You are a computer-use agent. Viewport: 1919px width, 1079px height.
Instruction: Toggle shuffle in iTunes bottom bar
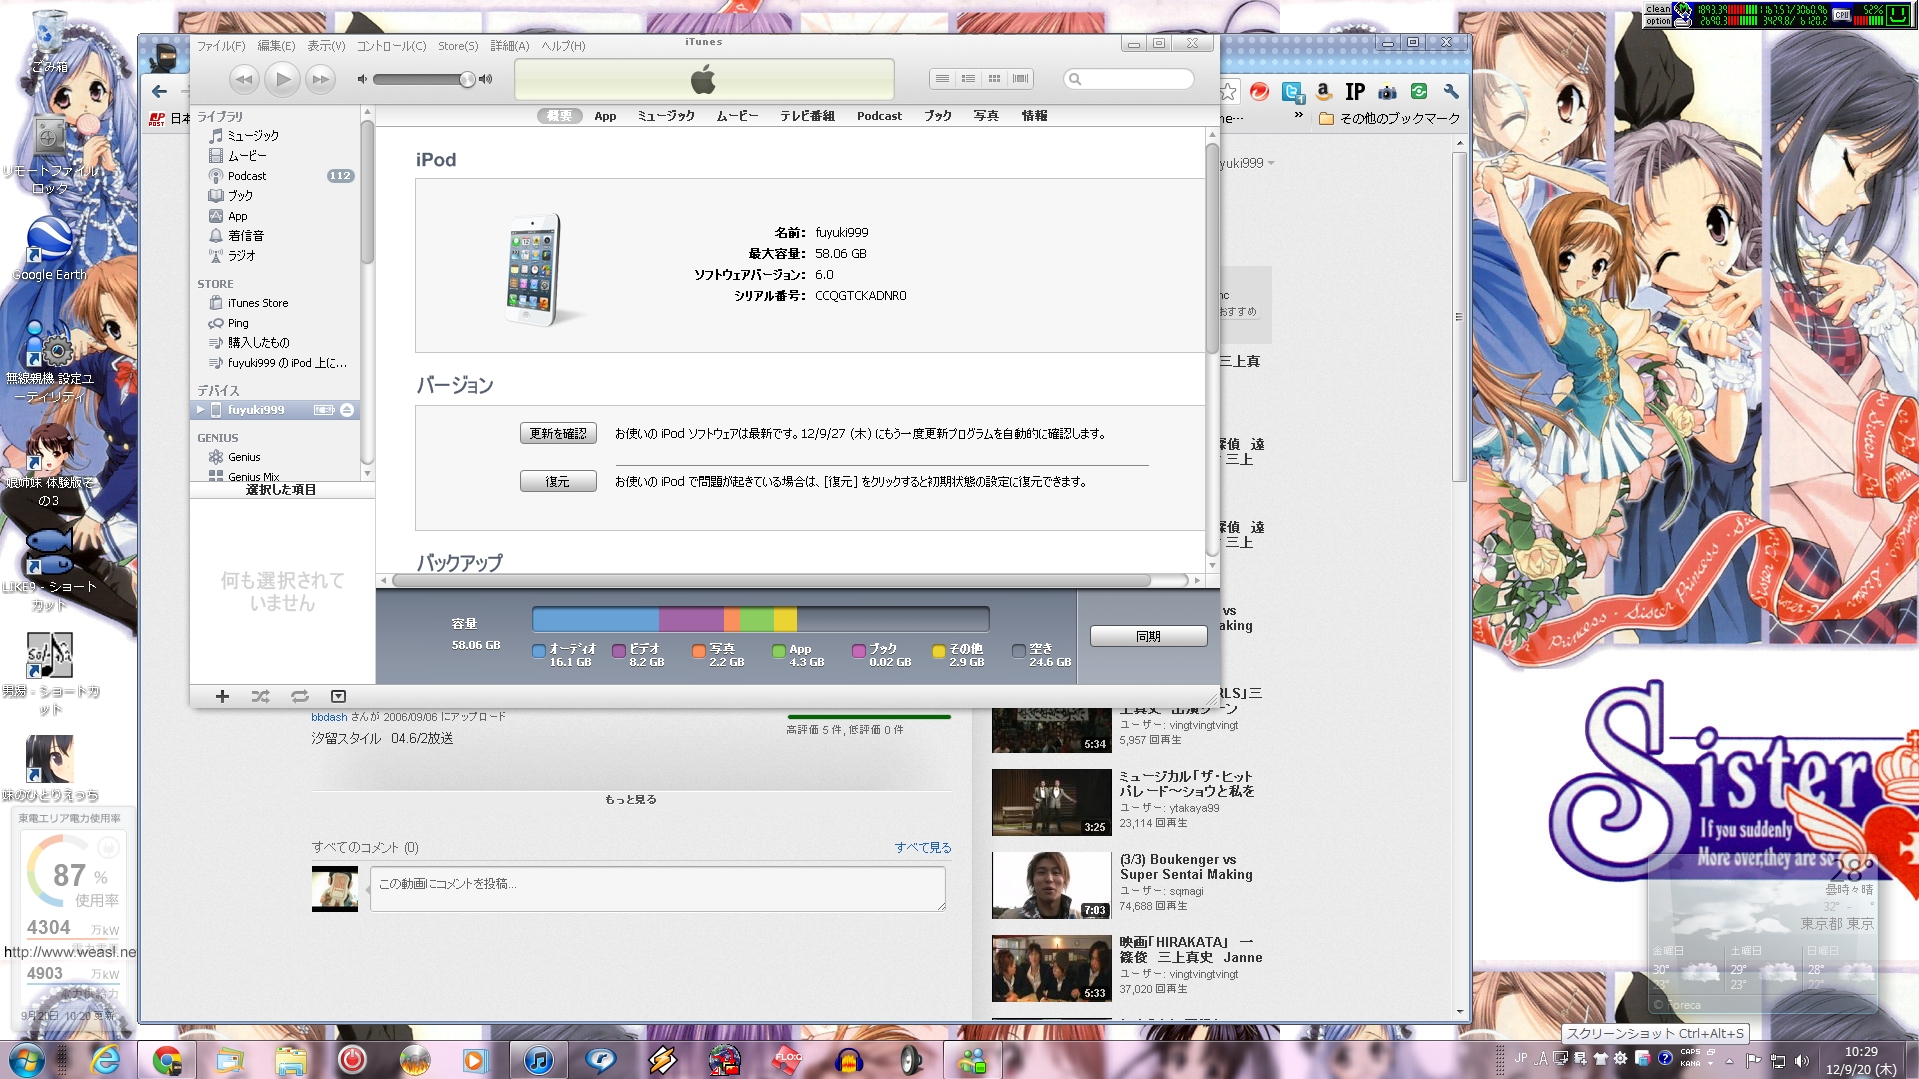[x=260, y=696]
